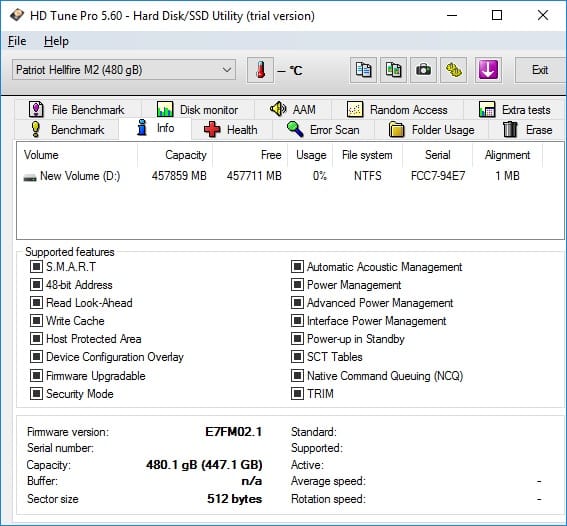Click the Free column header
Viewport: 567px width, 526px height.
pos(250,155)
